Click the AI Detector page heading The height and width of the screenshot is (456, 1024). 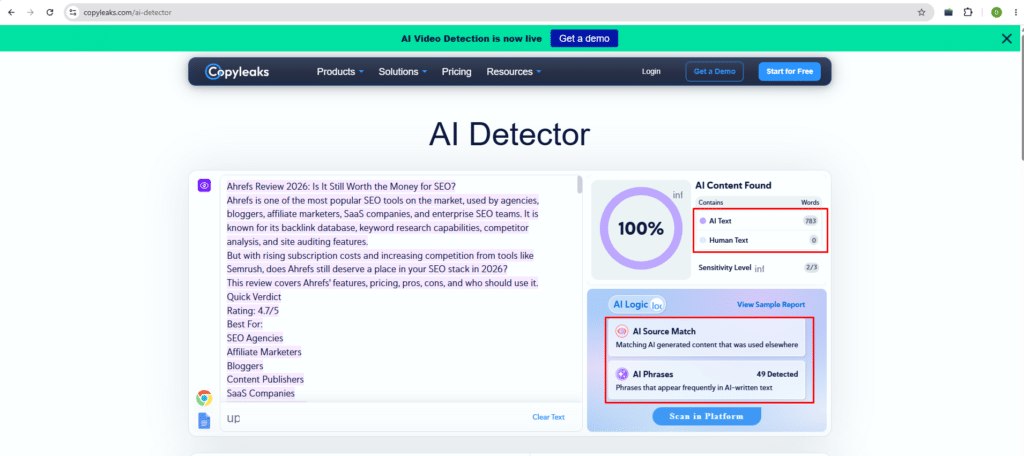click(x=509, y=135)
